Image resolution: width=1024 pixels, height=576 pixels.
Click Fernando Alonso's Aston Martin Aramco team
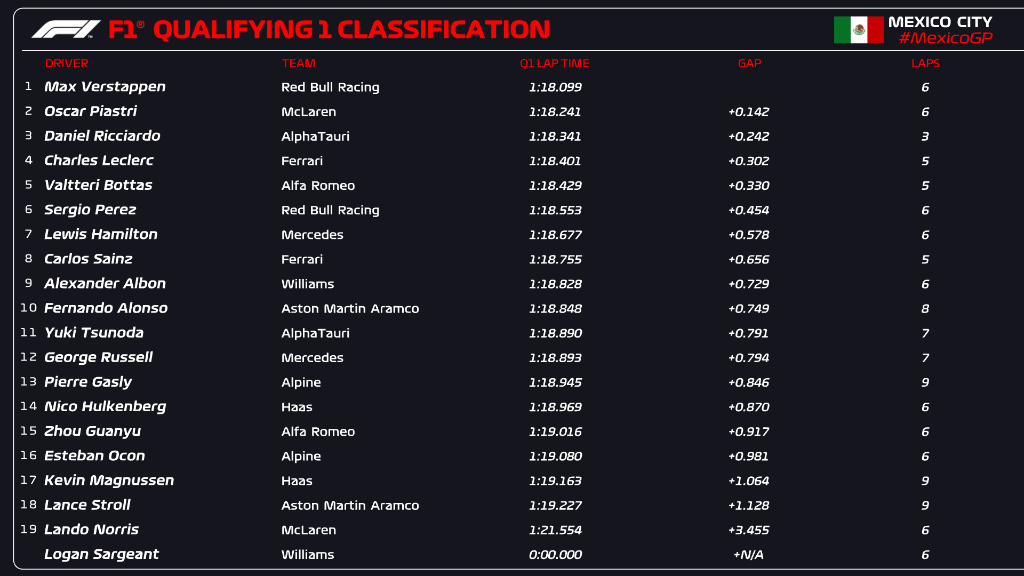pyautogui.click(x=350, y=308)
